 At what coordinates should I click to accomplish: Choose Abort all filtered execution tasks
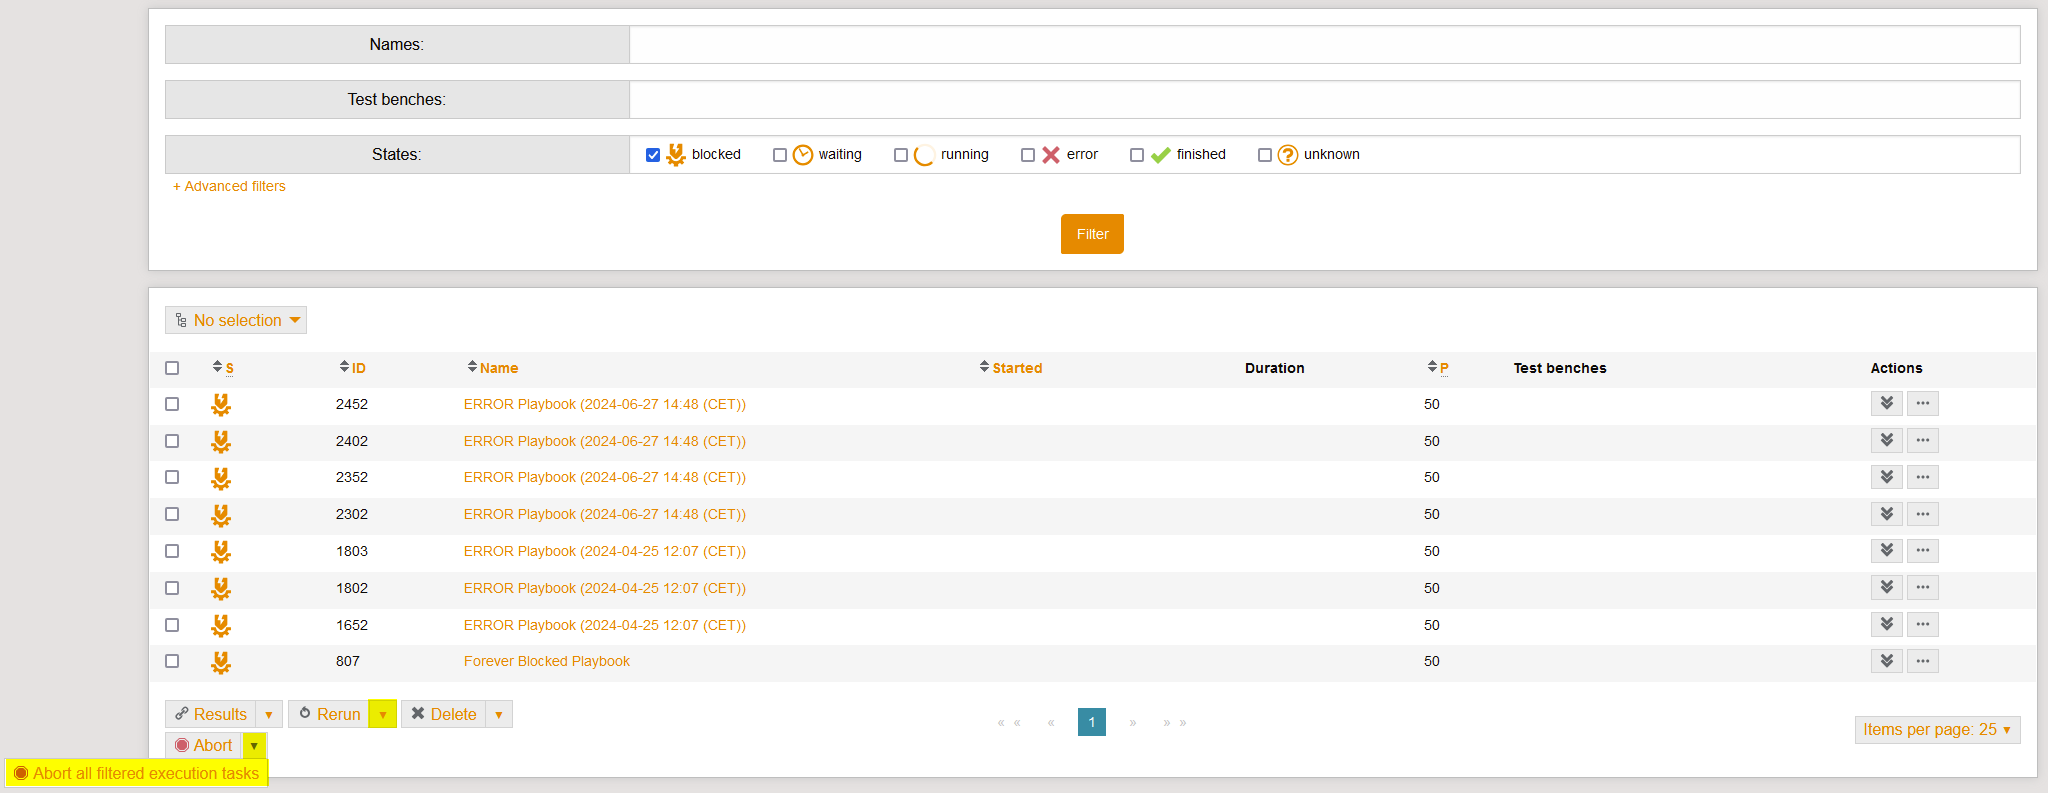pyautogui.click(x=137, y=773)
